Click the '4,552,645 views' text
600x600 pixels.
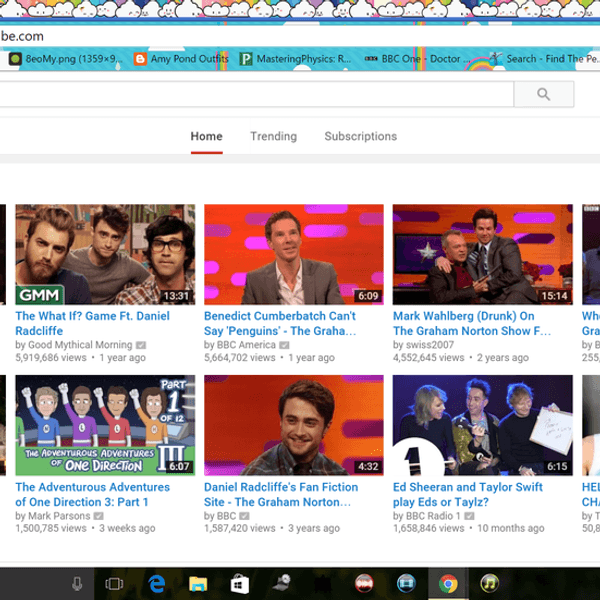(x=429, y=357)
